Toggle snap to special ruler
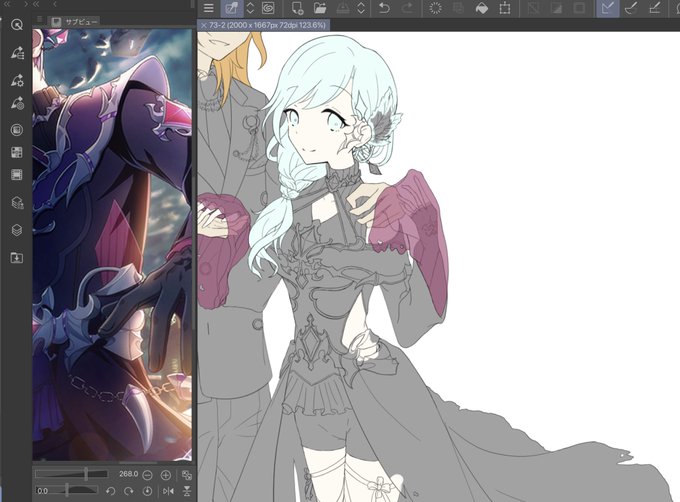 click(x=631, y=8)
